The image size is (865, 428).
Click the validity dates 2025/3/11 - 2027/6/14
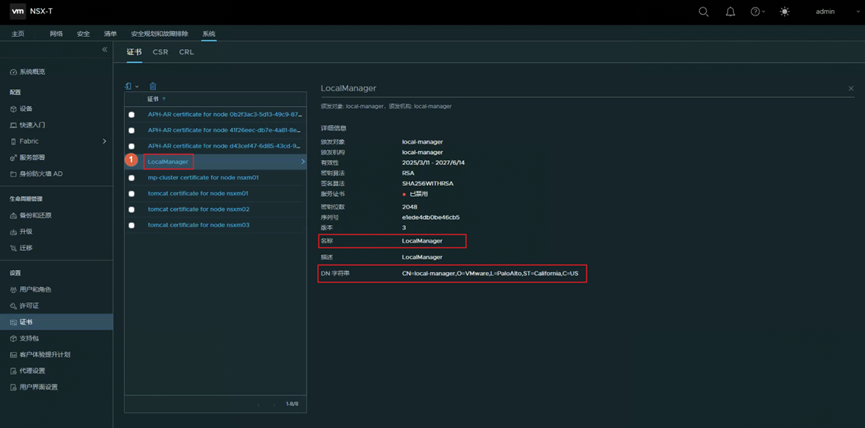click(x=434, y=163)
